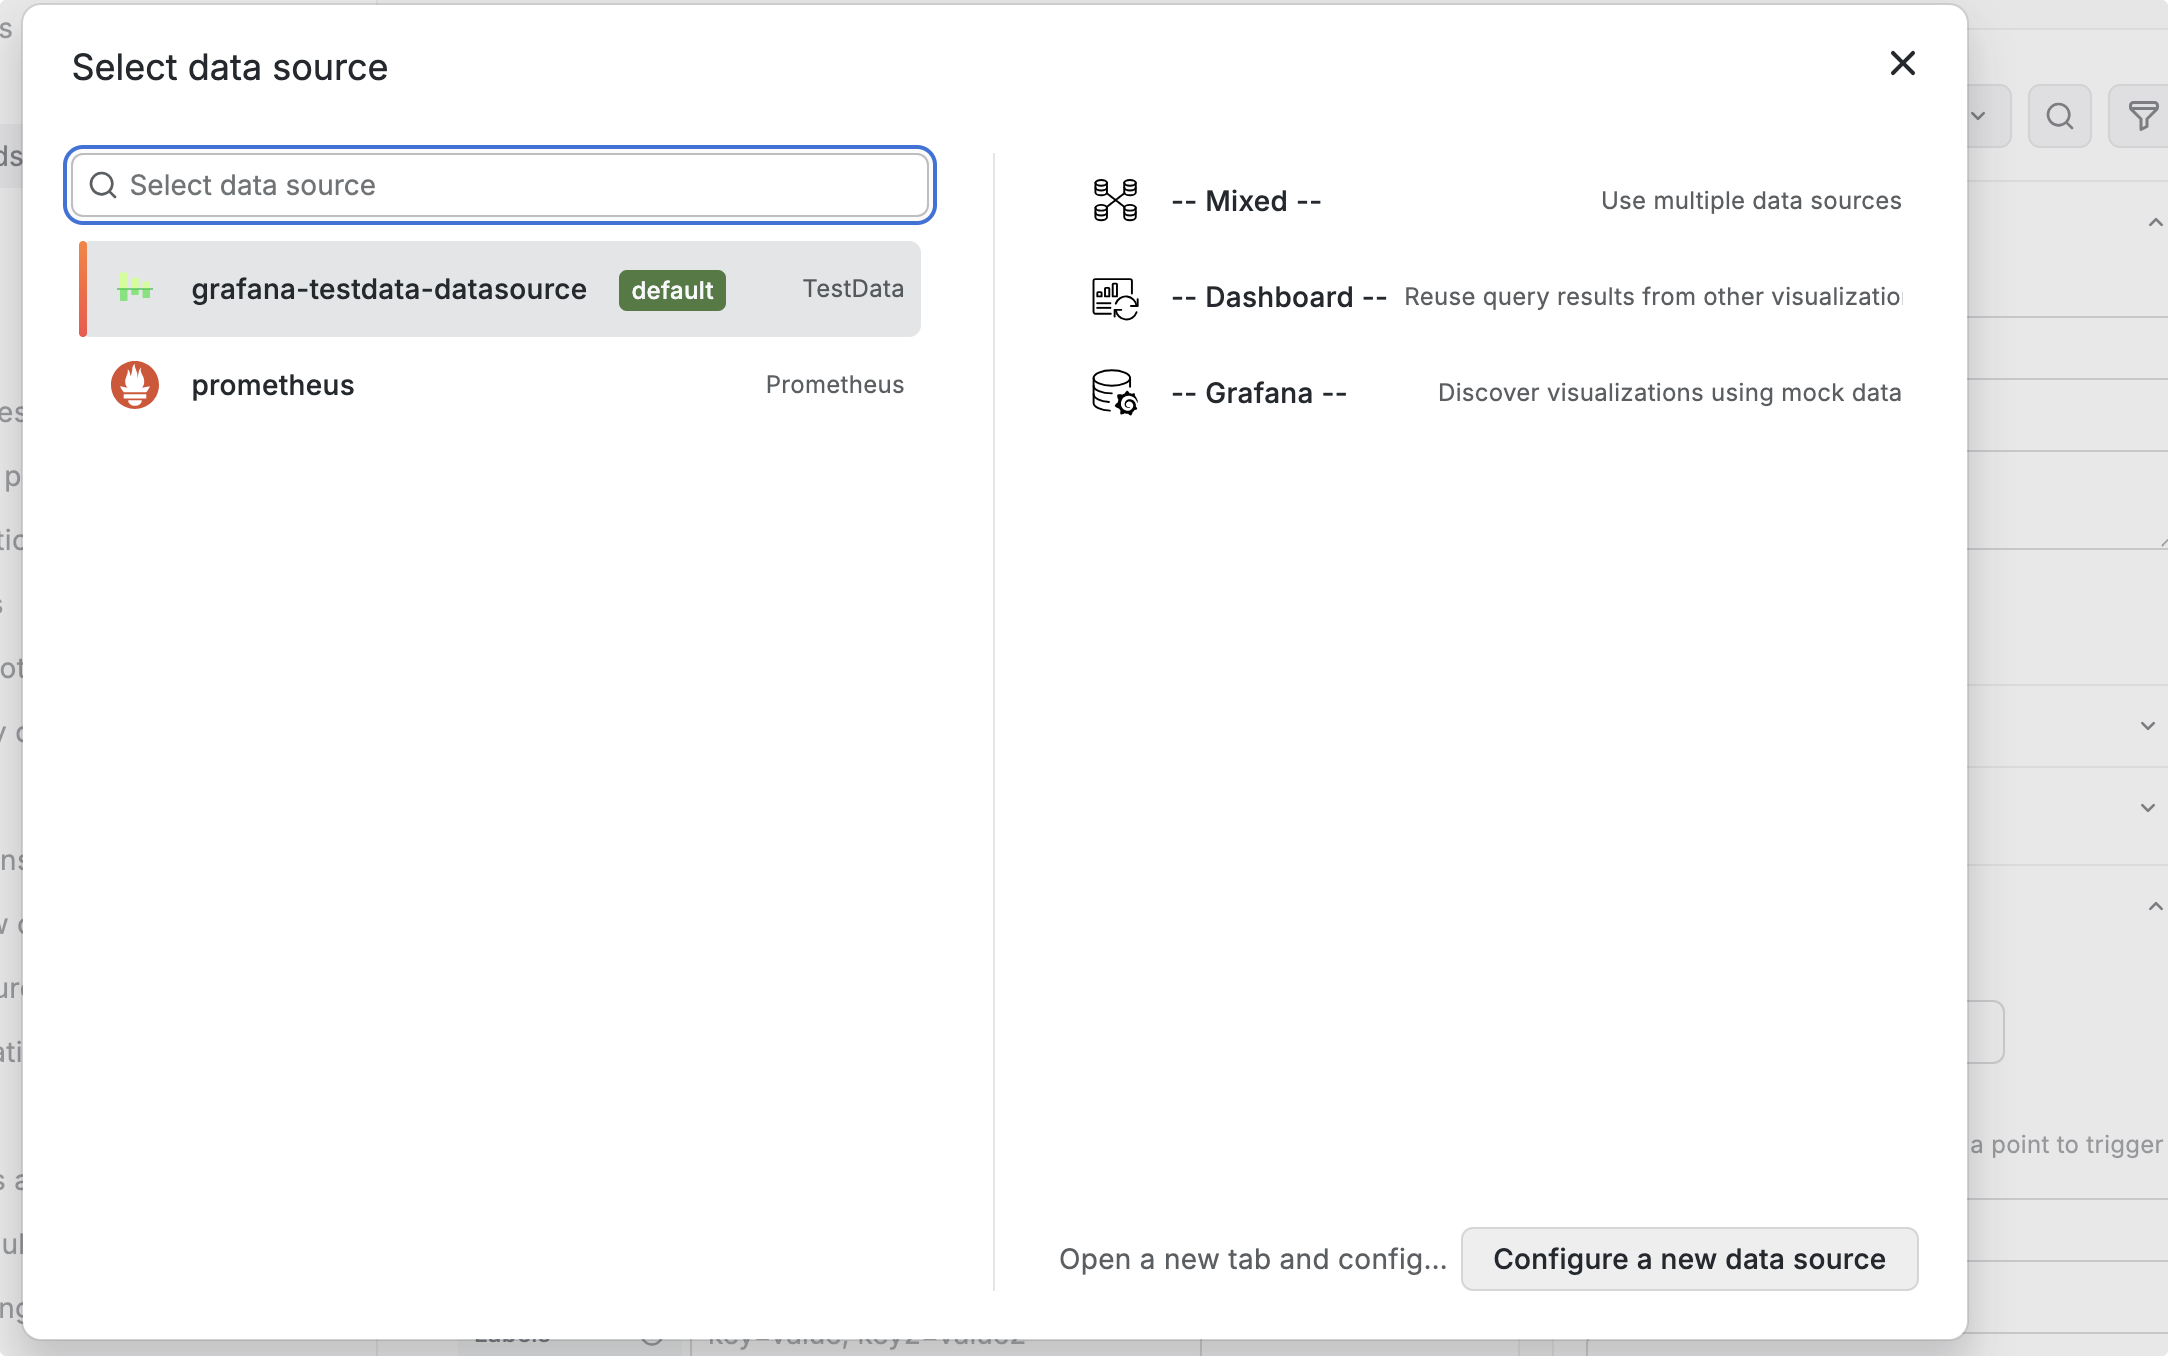Click the background filter funnel icon
The width and height of the screenshot is (2168, 1356).
[x=2142, y=116]
